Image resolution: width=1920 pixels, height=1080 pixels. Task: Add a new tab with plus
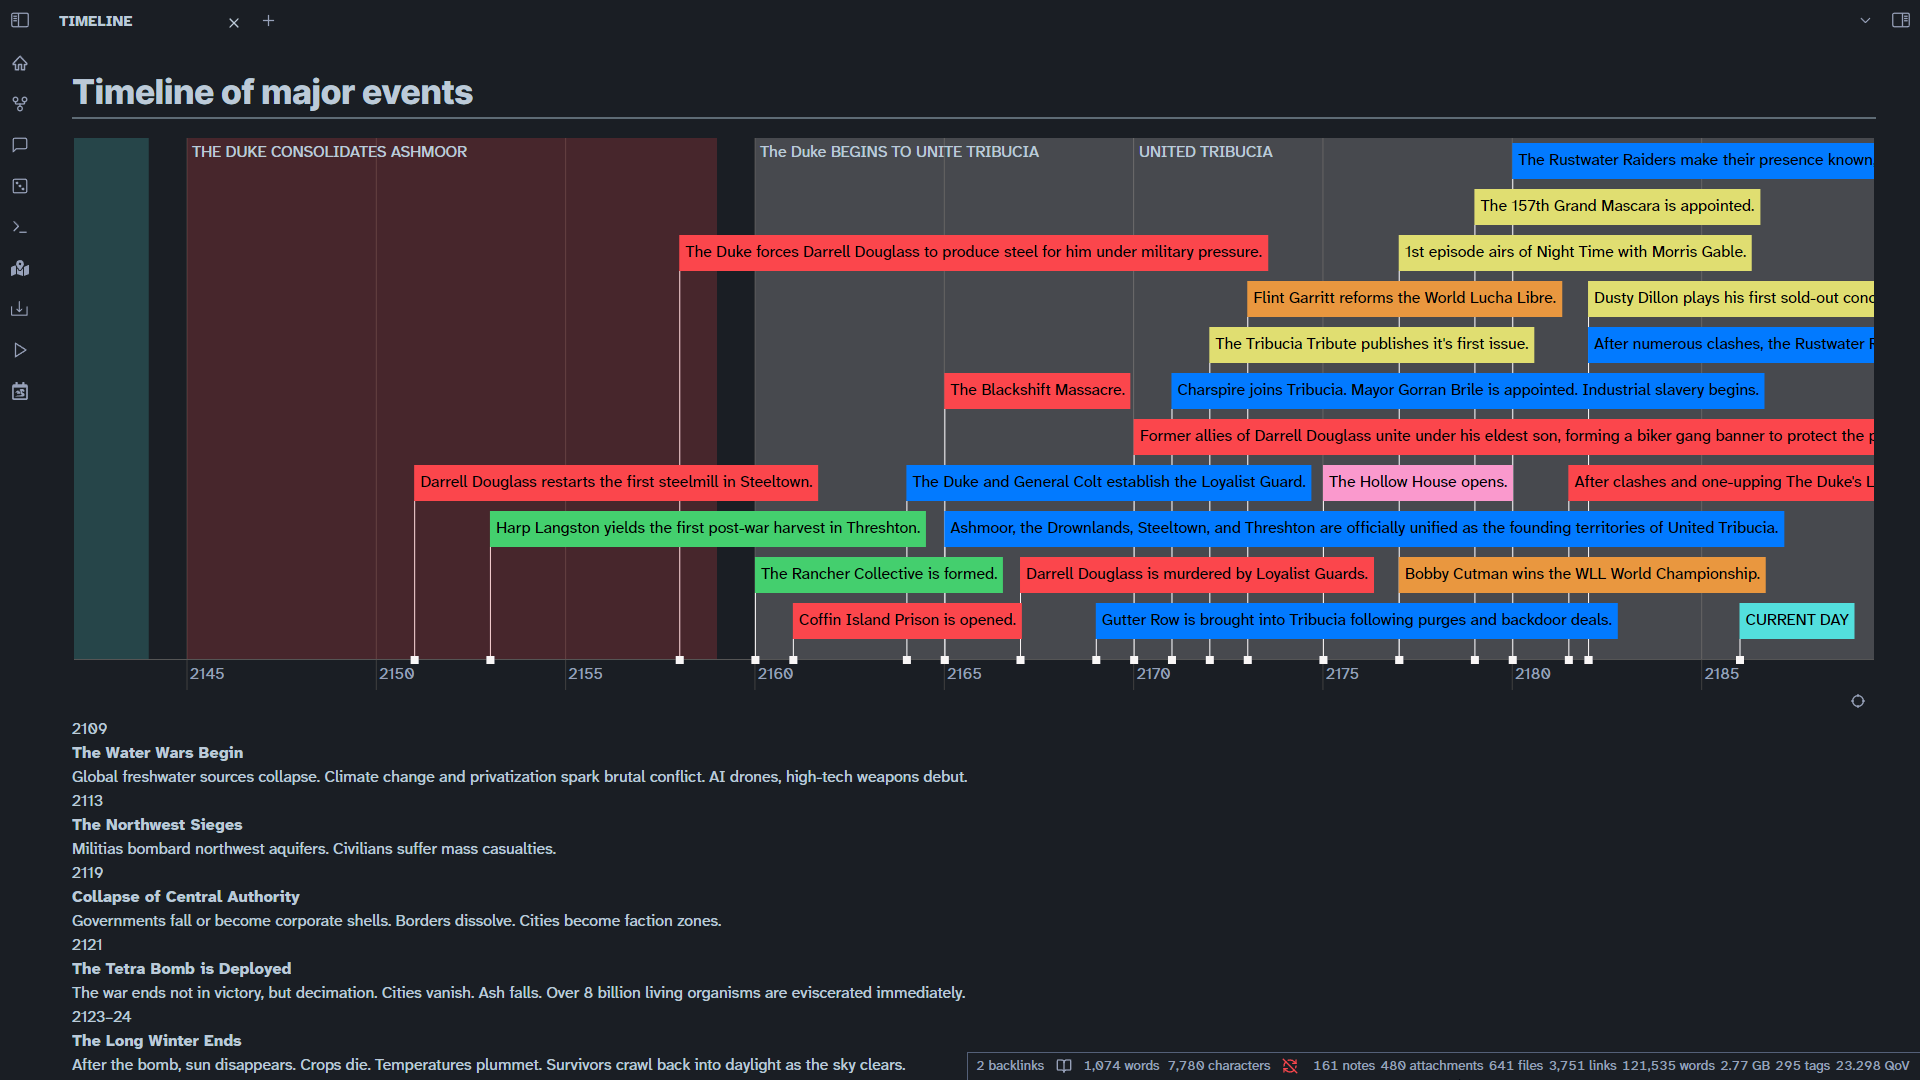click(268, 20)
